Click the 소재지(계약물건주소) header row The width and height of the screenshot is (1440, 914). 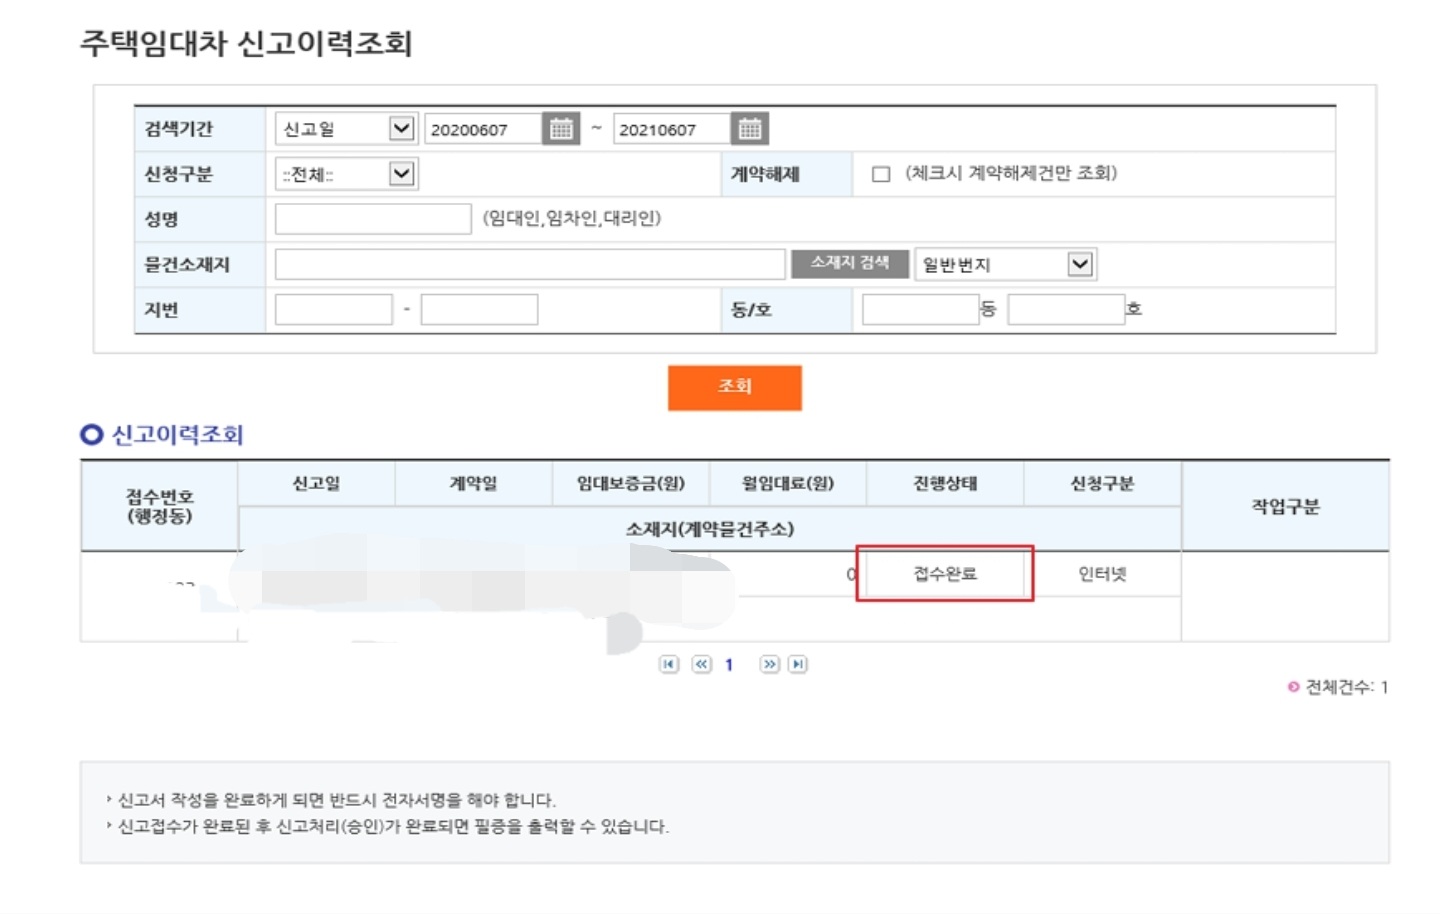(710, 529)
